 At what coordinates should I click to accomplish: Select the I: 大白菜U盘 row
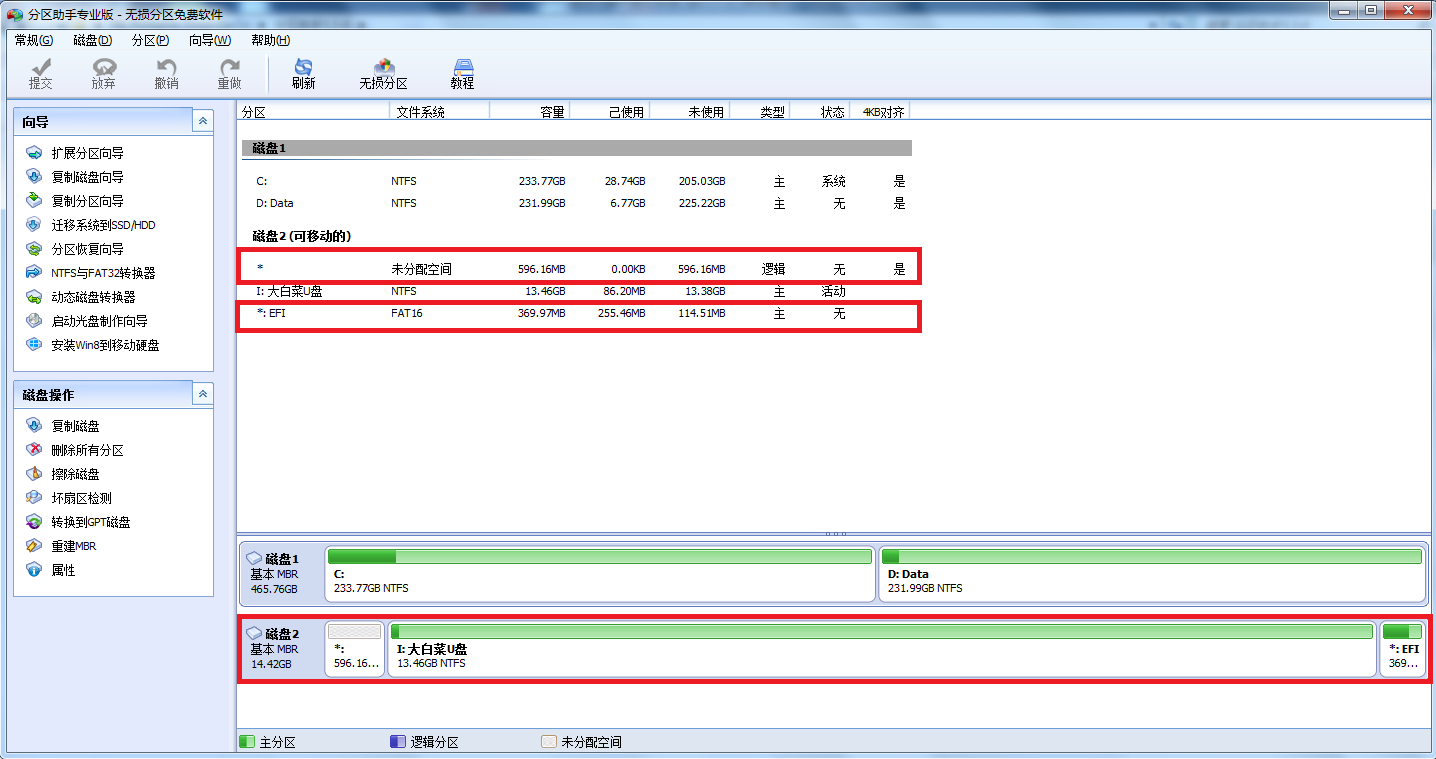point(575,291)
